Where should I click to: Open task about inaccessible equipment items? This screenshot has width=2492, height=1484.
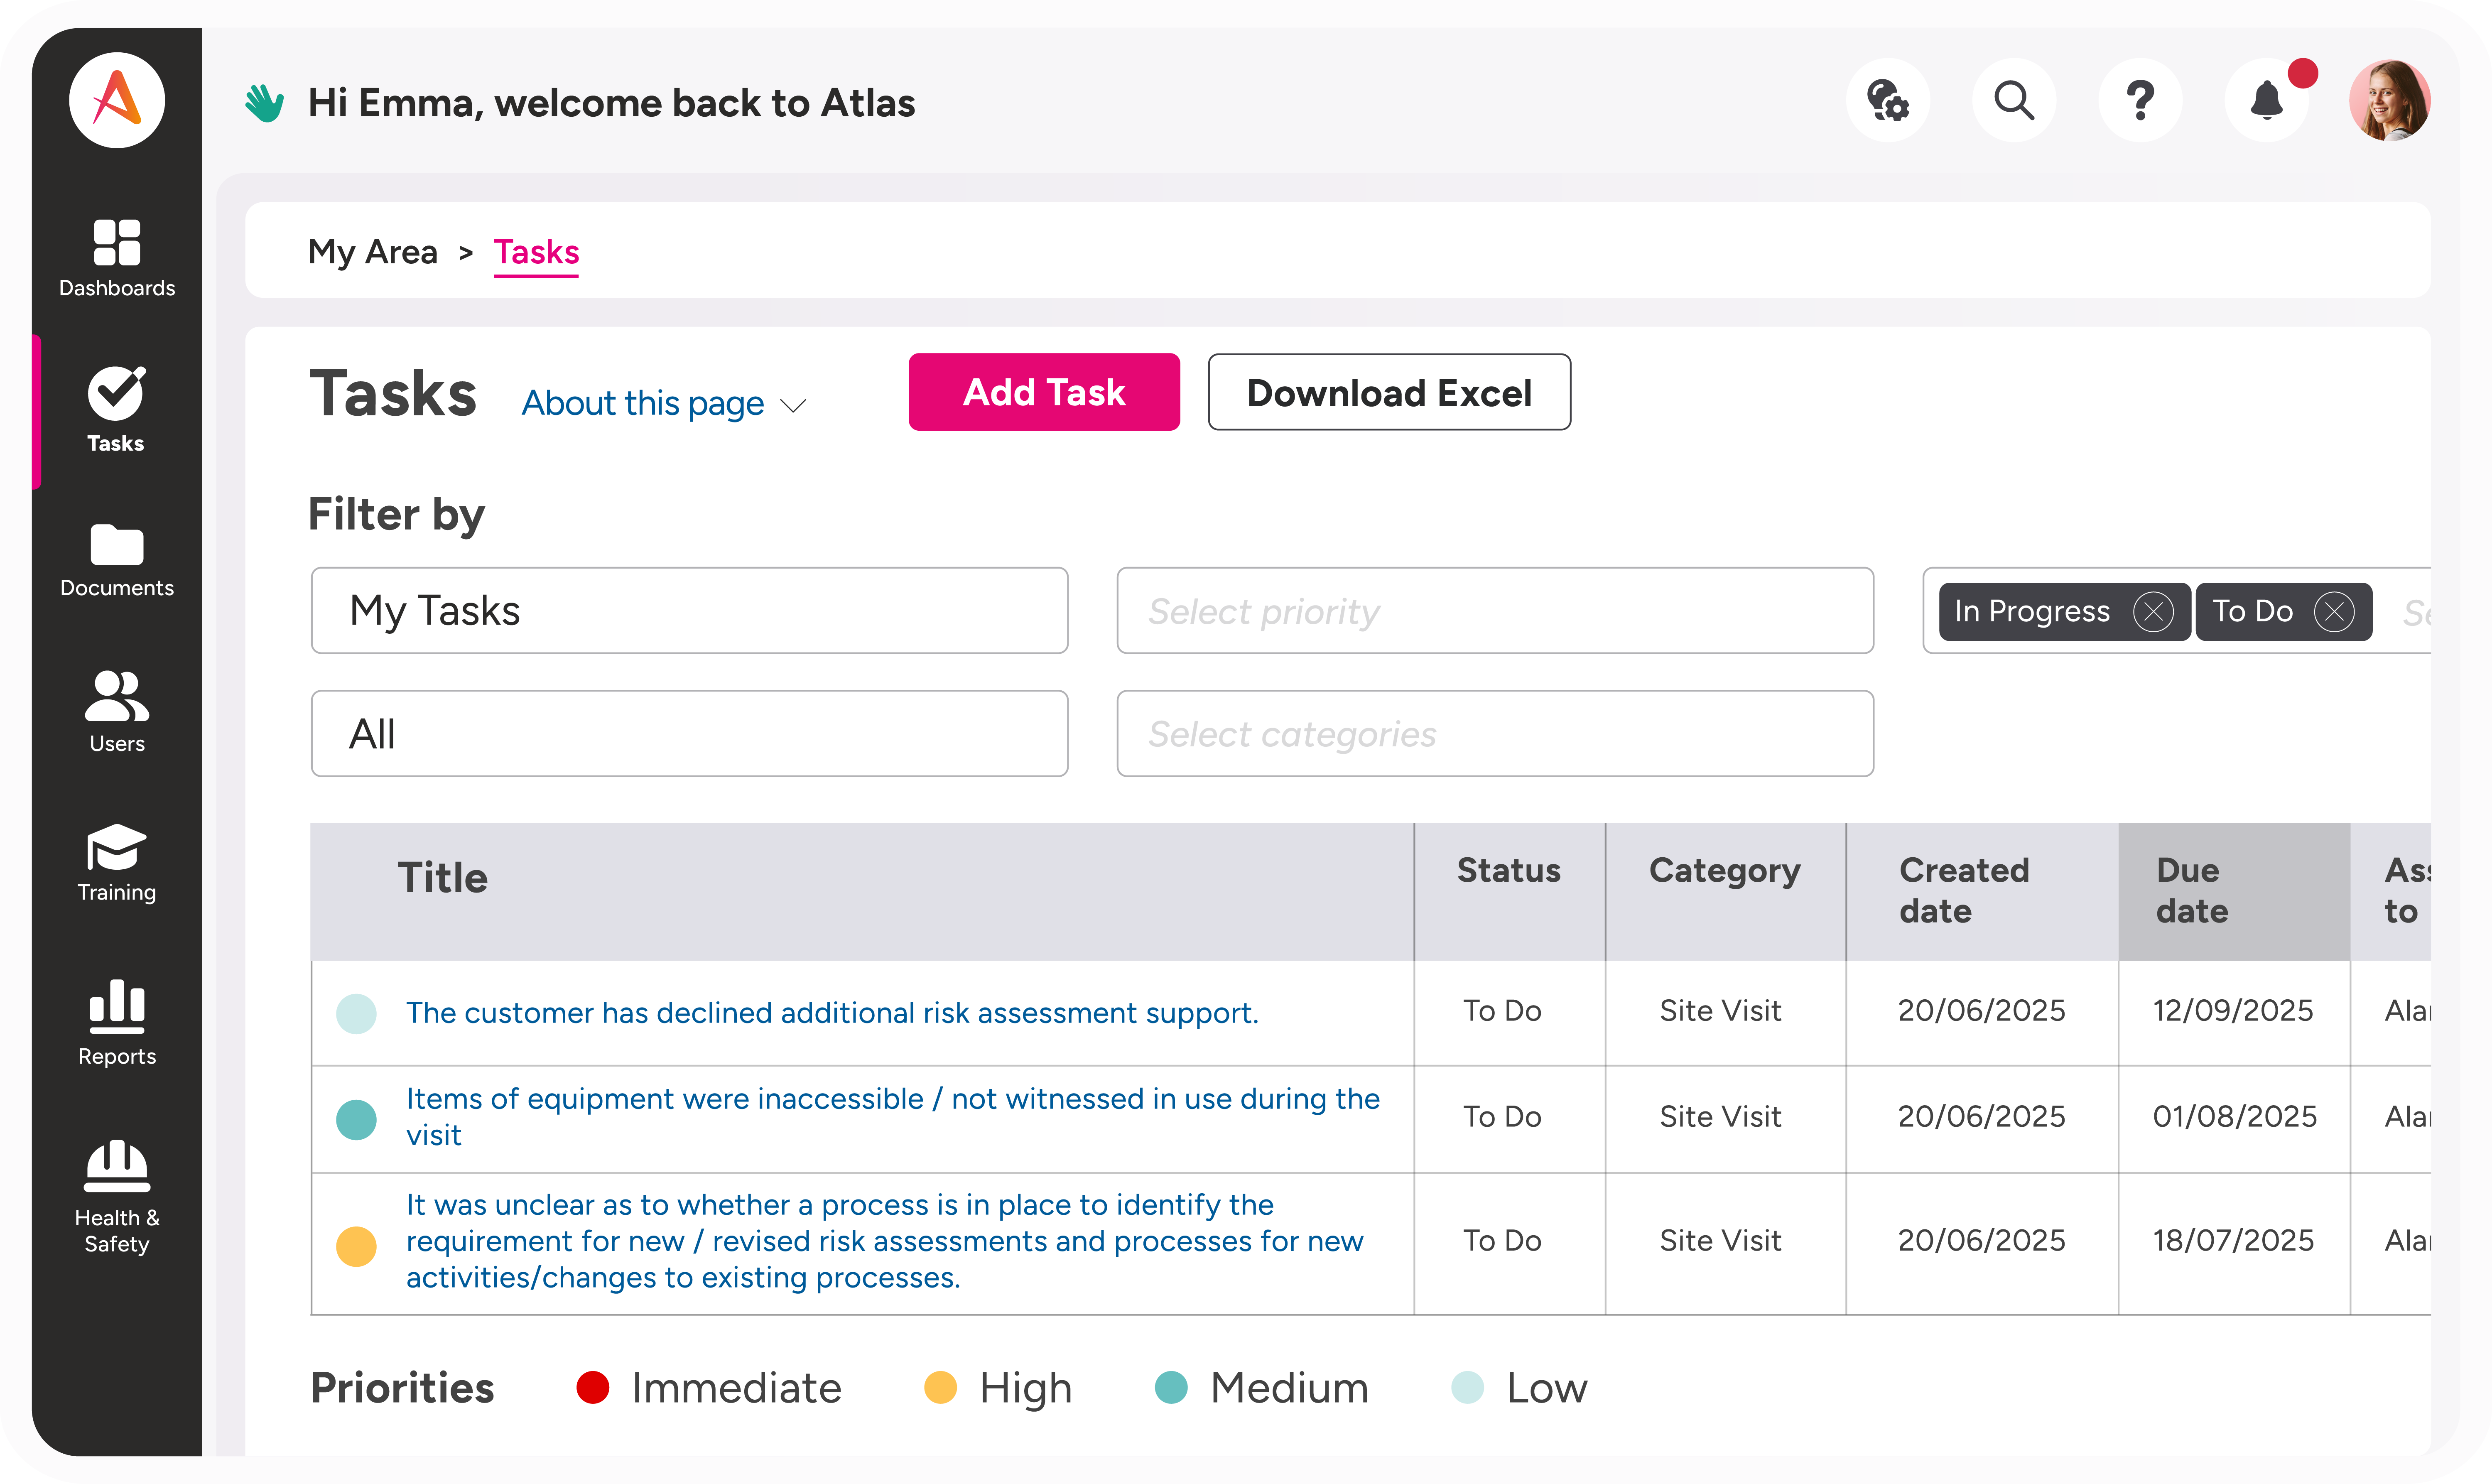(x=893, y=1116)
